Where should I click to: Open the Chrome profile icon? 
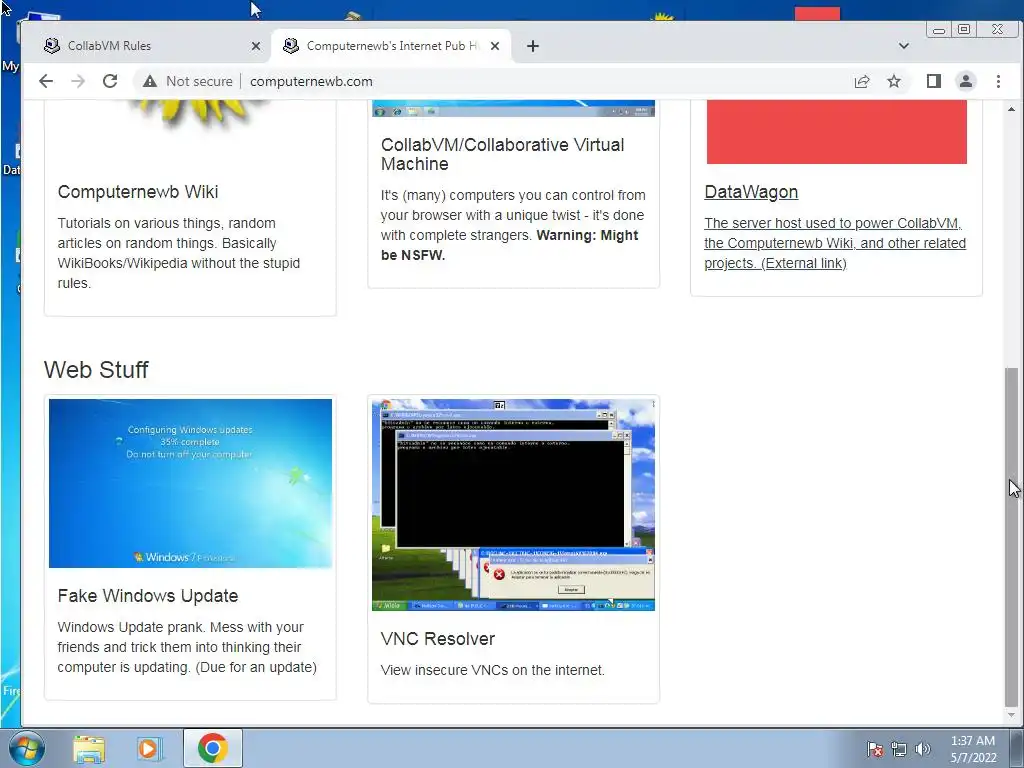coord(965,81)
